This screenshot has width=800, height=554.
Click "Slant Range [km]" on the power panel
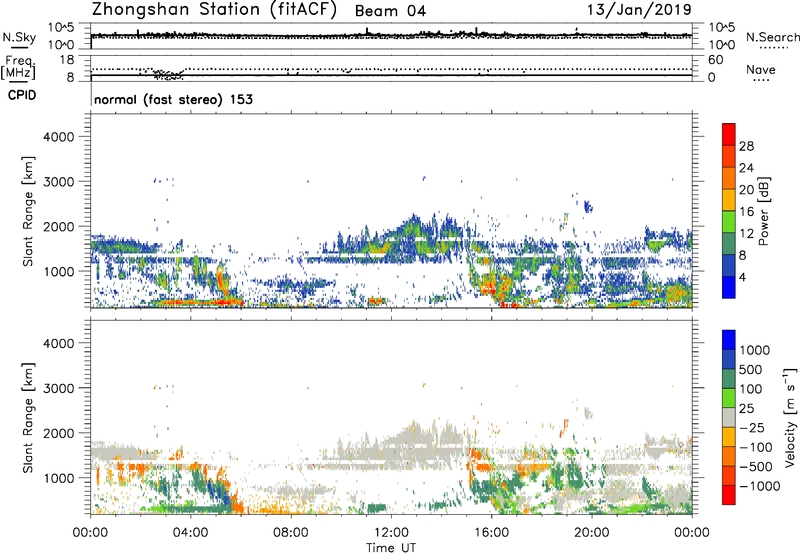click(28, 212)
